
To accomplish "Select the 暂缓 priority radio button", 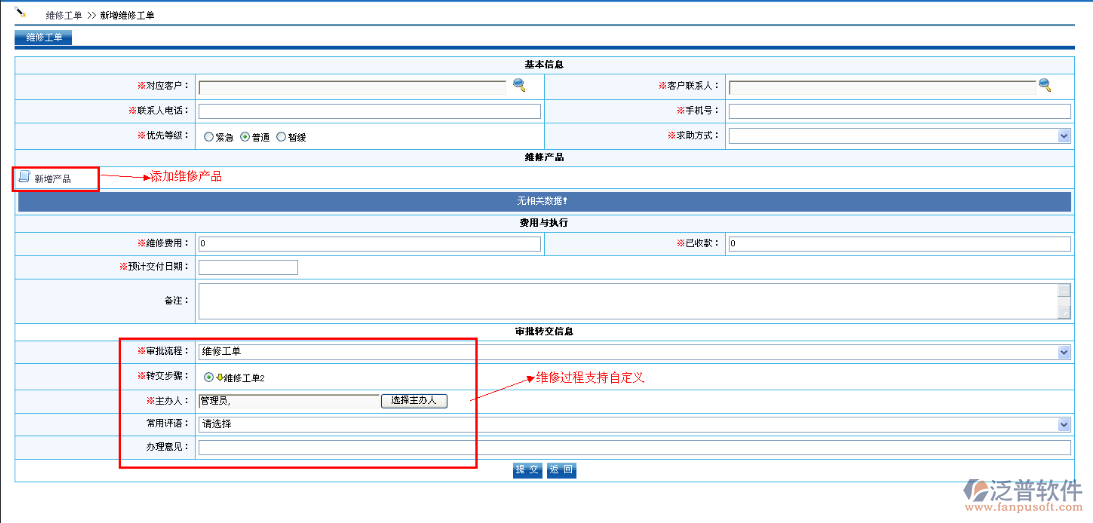I will pos(281,137).
